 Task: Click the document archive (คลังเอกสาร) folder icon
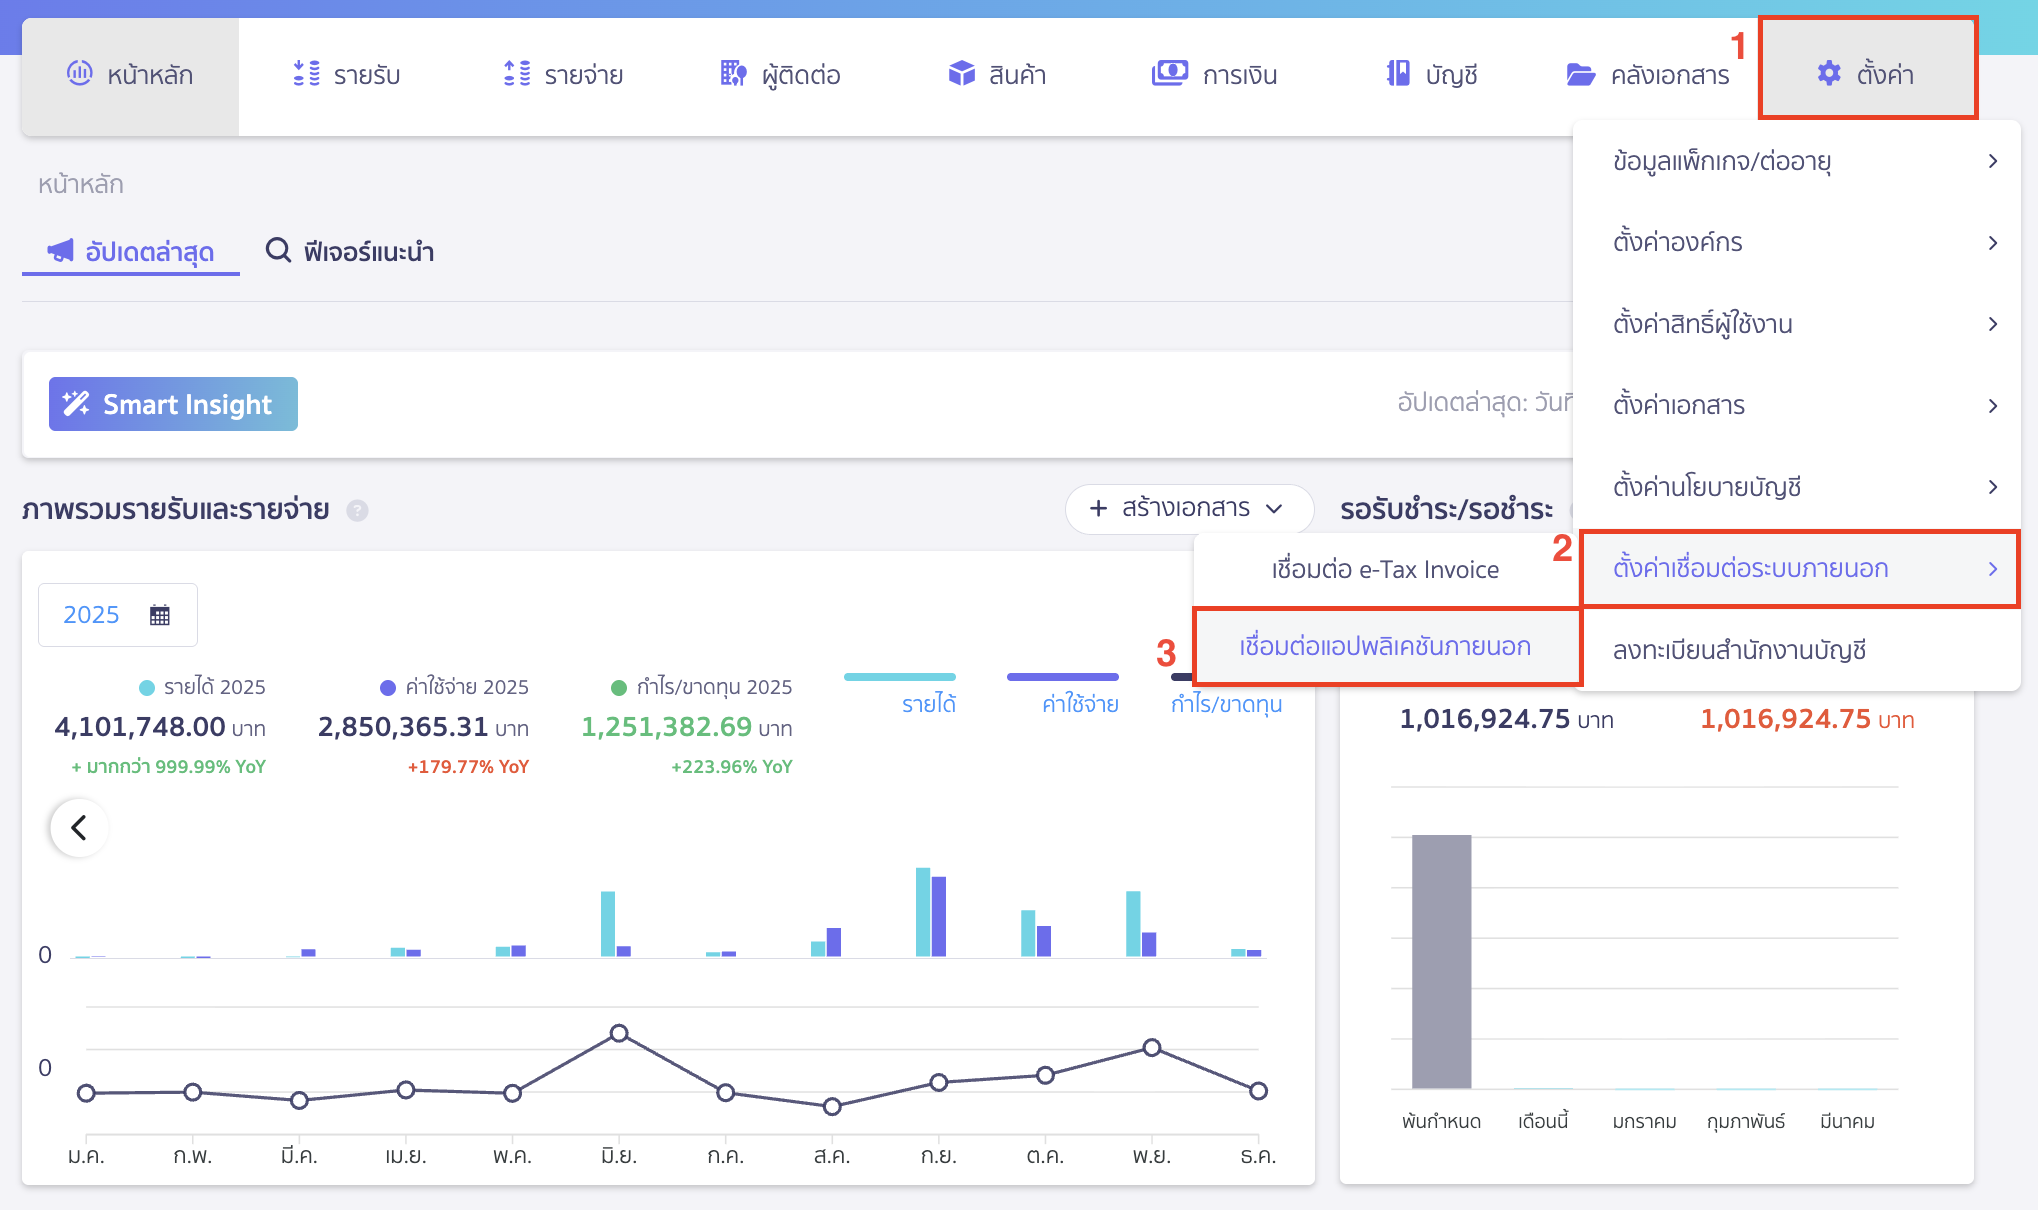coord(1580,74)
